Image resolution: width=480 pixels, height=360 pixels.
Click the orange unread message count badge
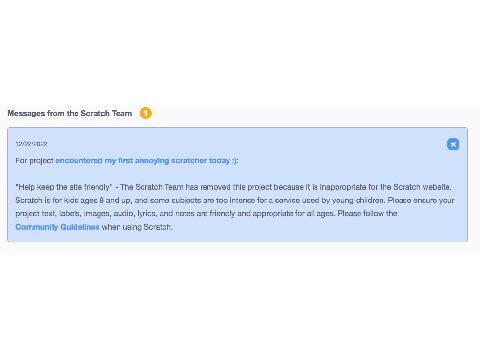click(146, 113)
